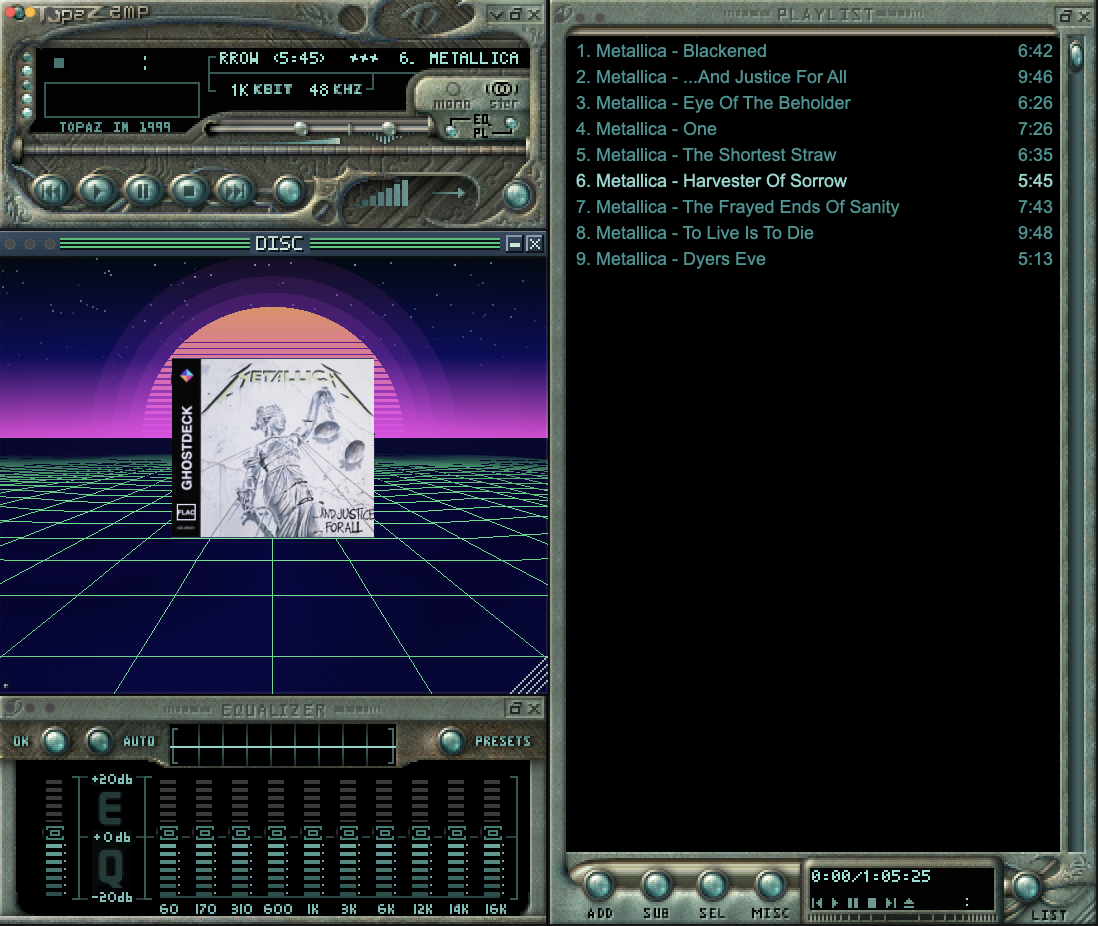The width and height of the screenshot is (1098, 926).
Task: Click playlist mini pause icon
Action: 853,903
